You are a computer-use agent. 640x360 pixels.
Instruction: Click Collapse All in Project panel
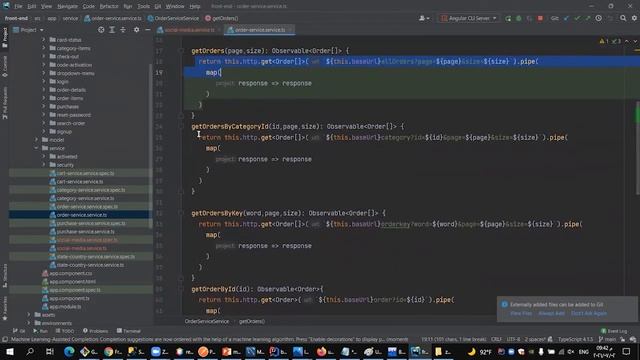[x=123, y=30]
